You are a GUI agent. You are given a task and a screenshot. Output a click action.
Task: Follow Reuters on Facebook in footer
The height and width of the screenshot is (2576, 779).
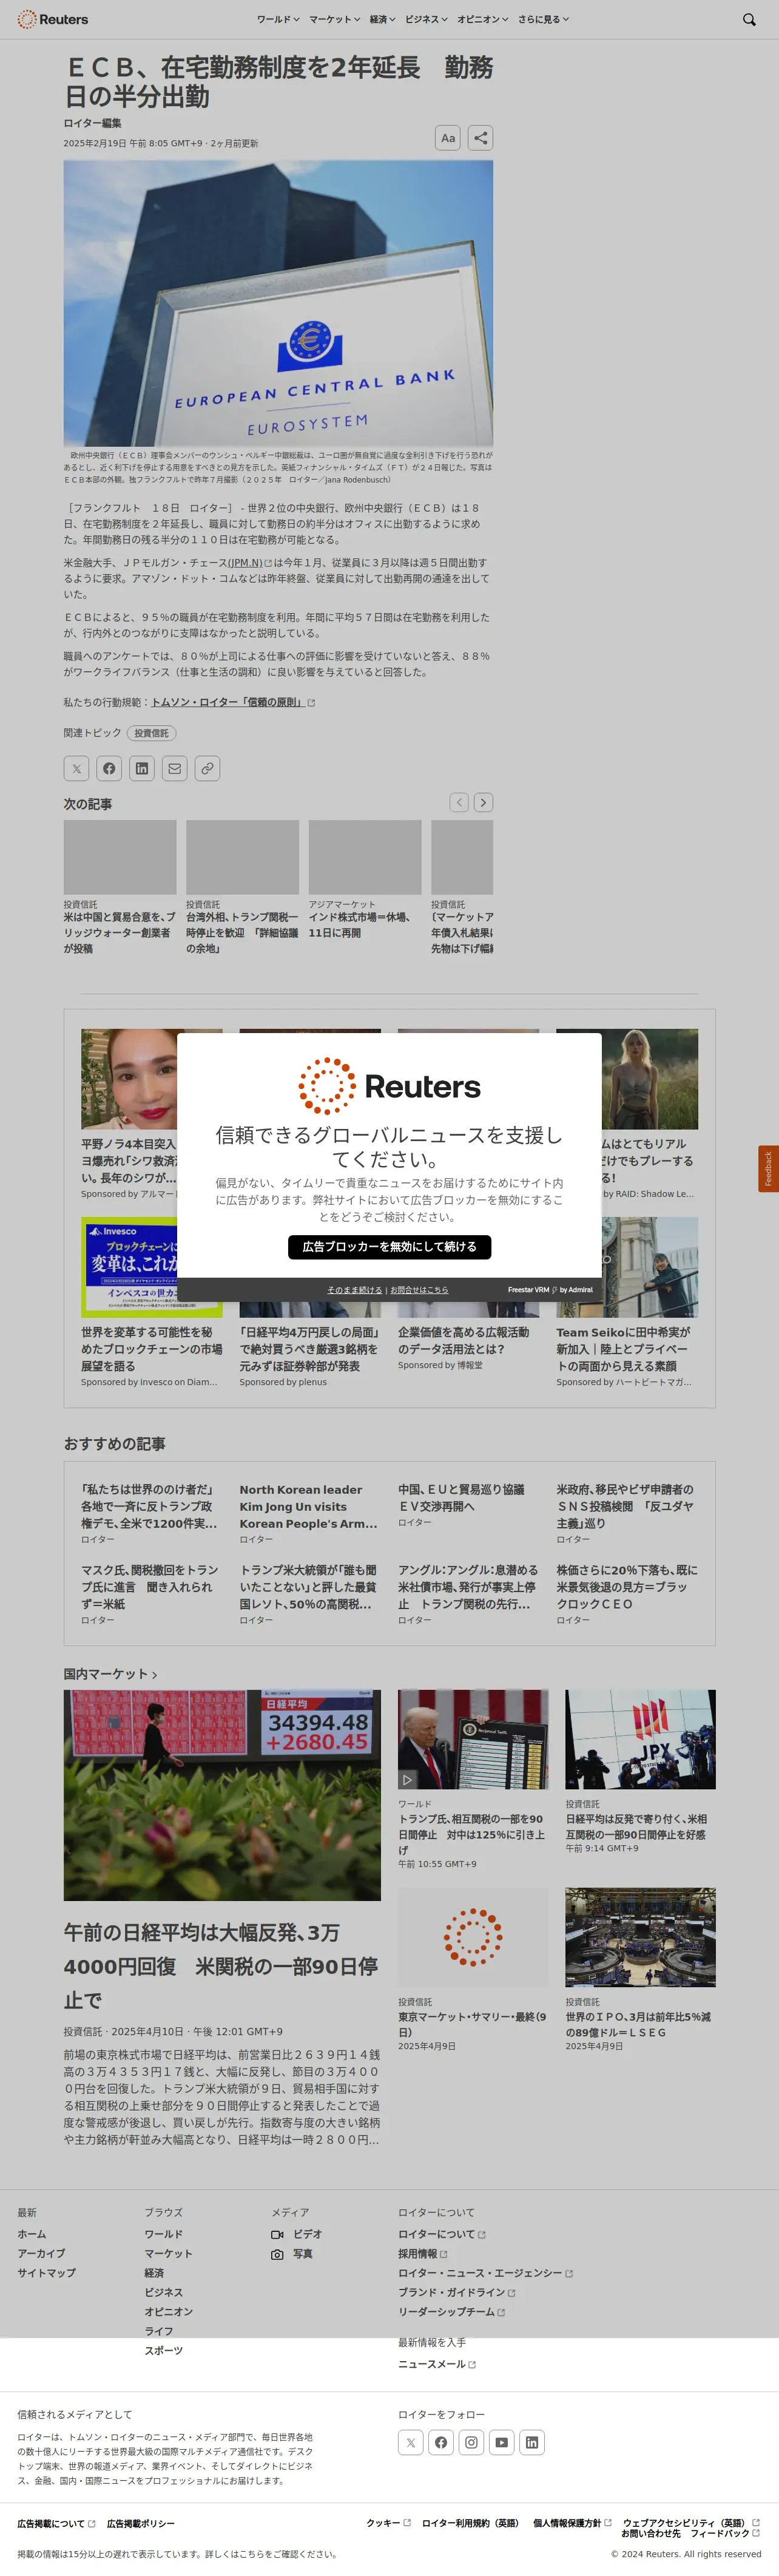[x=441, y=2442]
